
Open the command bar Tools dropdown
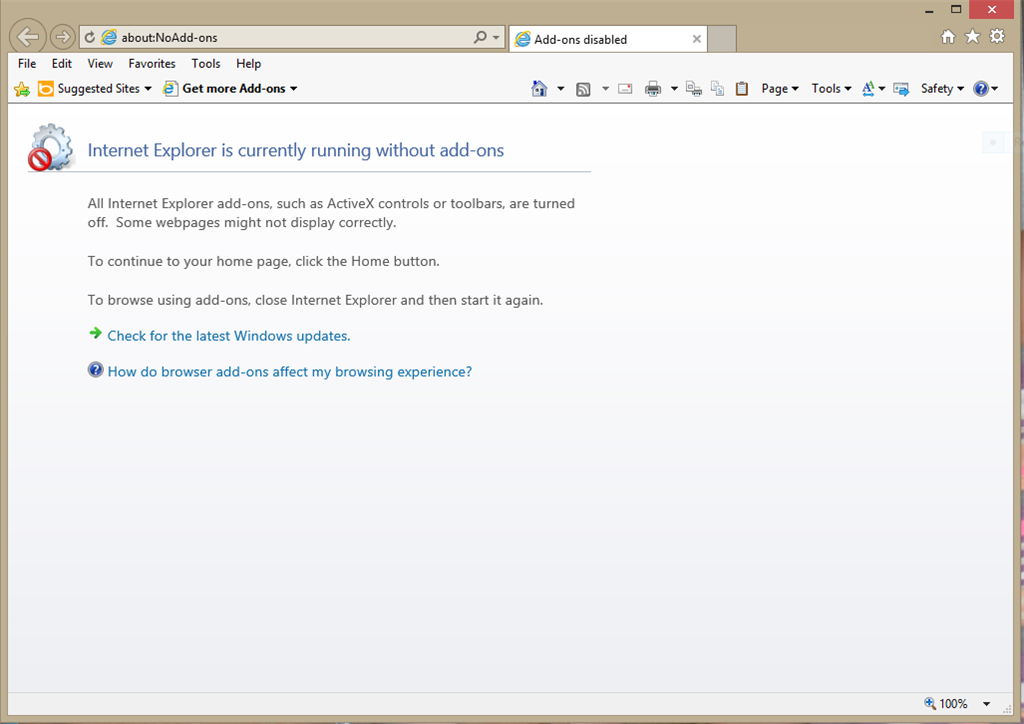point(831,89)
